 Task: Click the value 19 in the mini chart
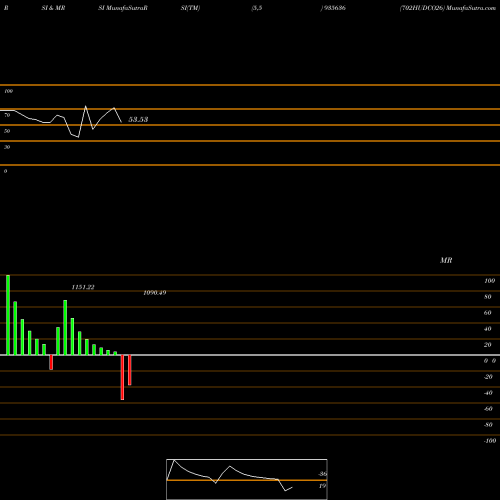[322, 486]
